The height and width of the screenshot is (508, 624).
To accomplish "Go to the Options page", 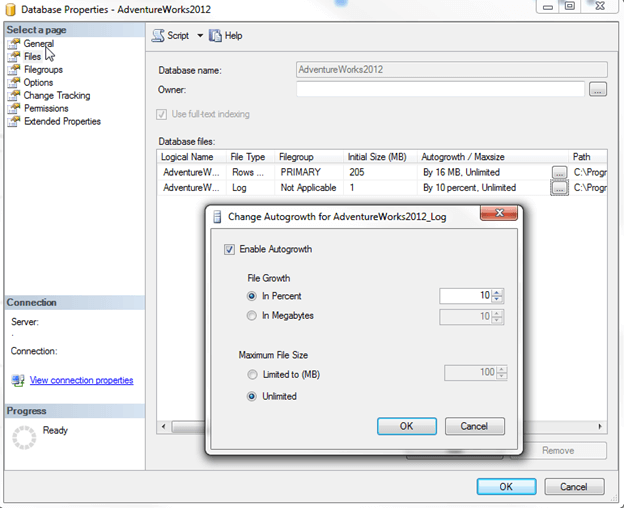I will tap(38, 82).
